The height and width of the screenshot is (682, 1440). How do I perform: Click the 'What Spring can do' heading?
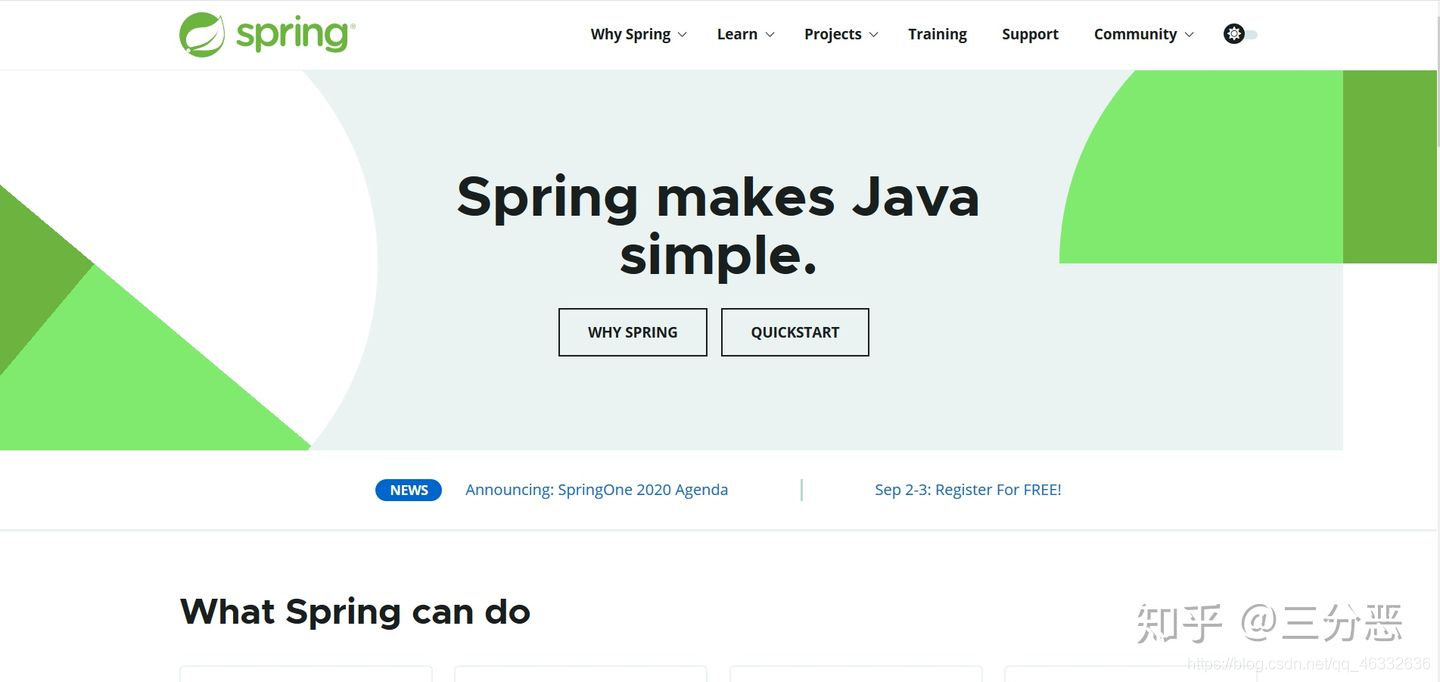(355, 611)
